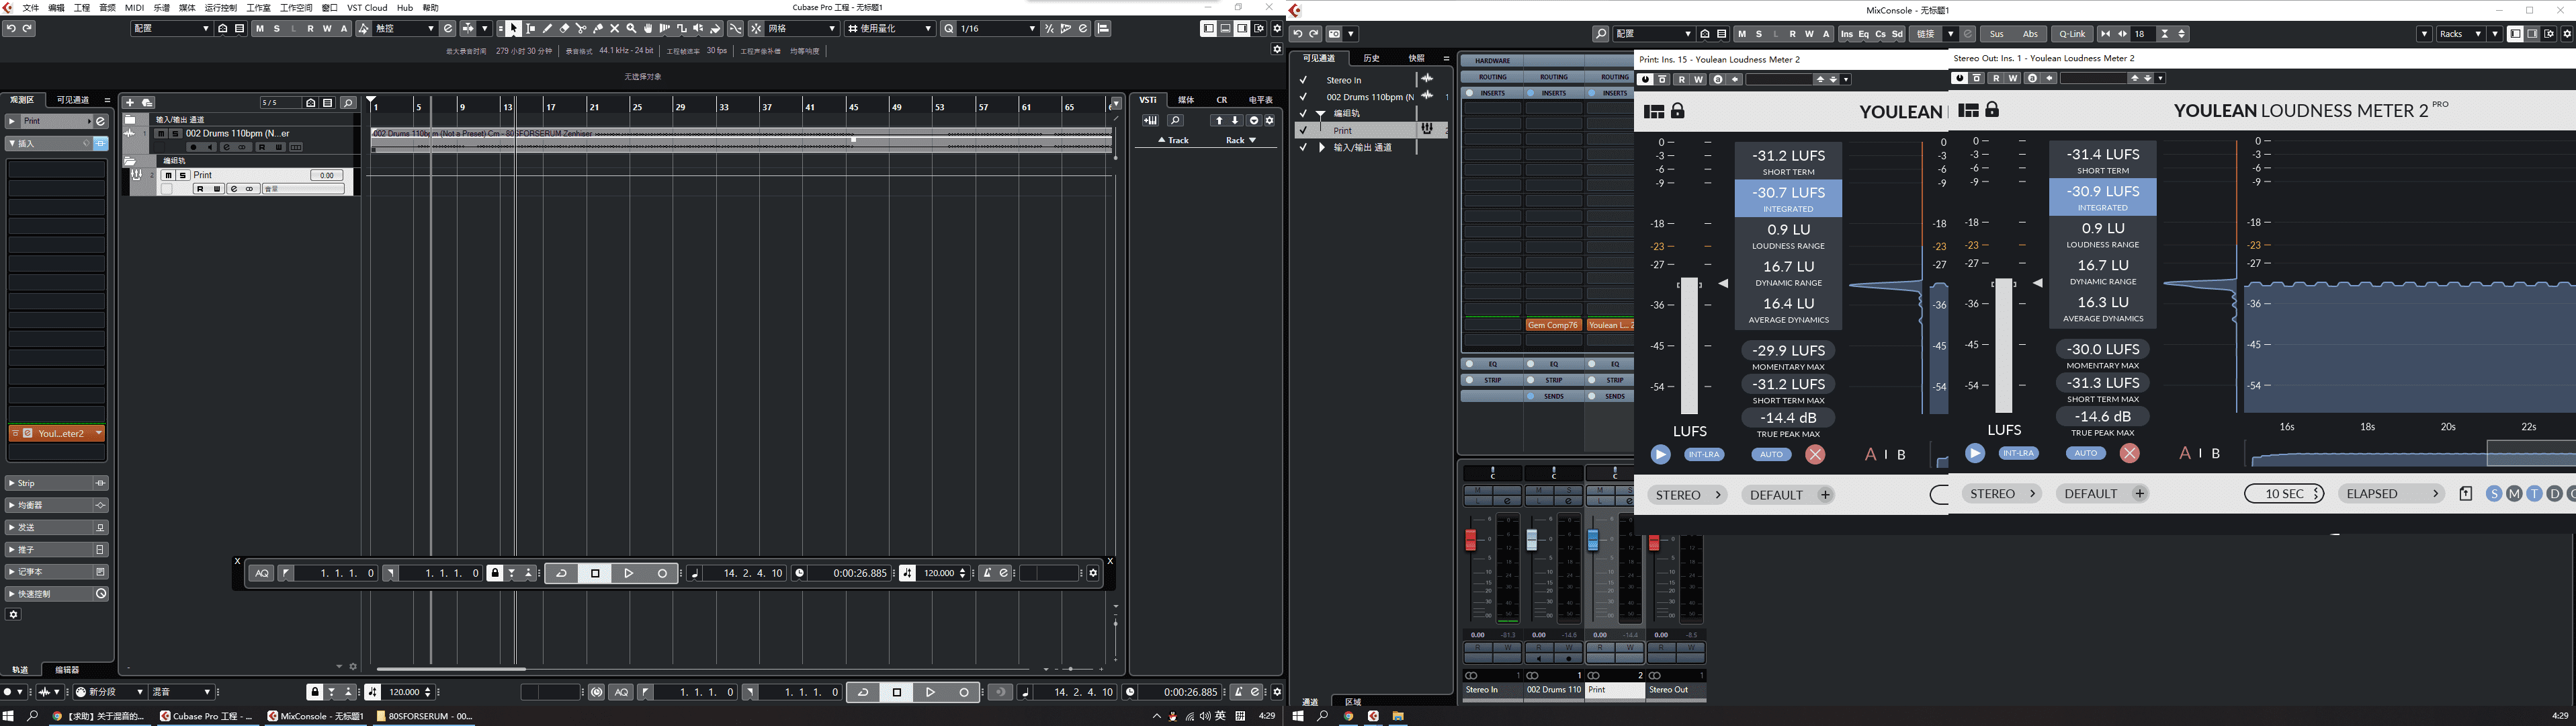Switch to the 可见通道 tab in Cubase inspector
2576x726 pixels.
(x=73, y=100)
